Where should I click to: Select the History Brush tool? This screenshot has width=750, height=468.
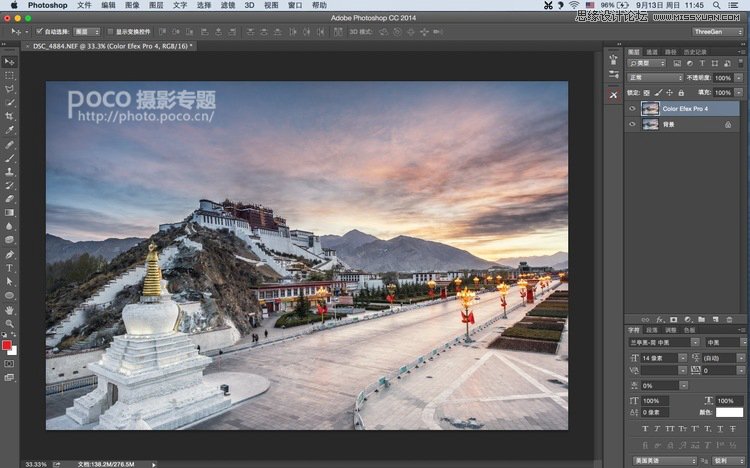(x=9, y=185)
